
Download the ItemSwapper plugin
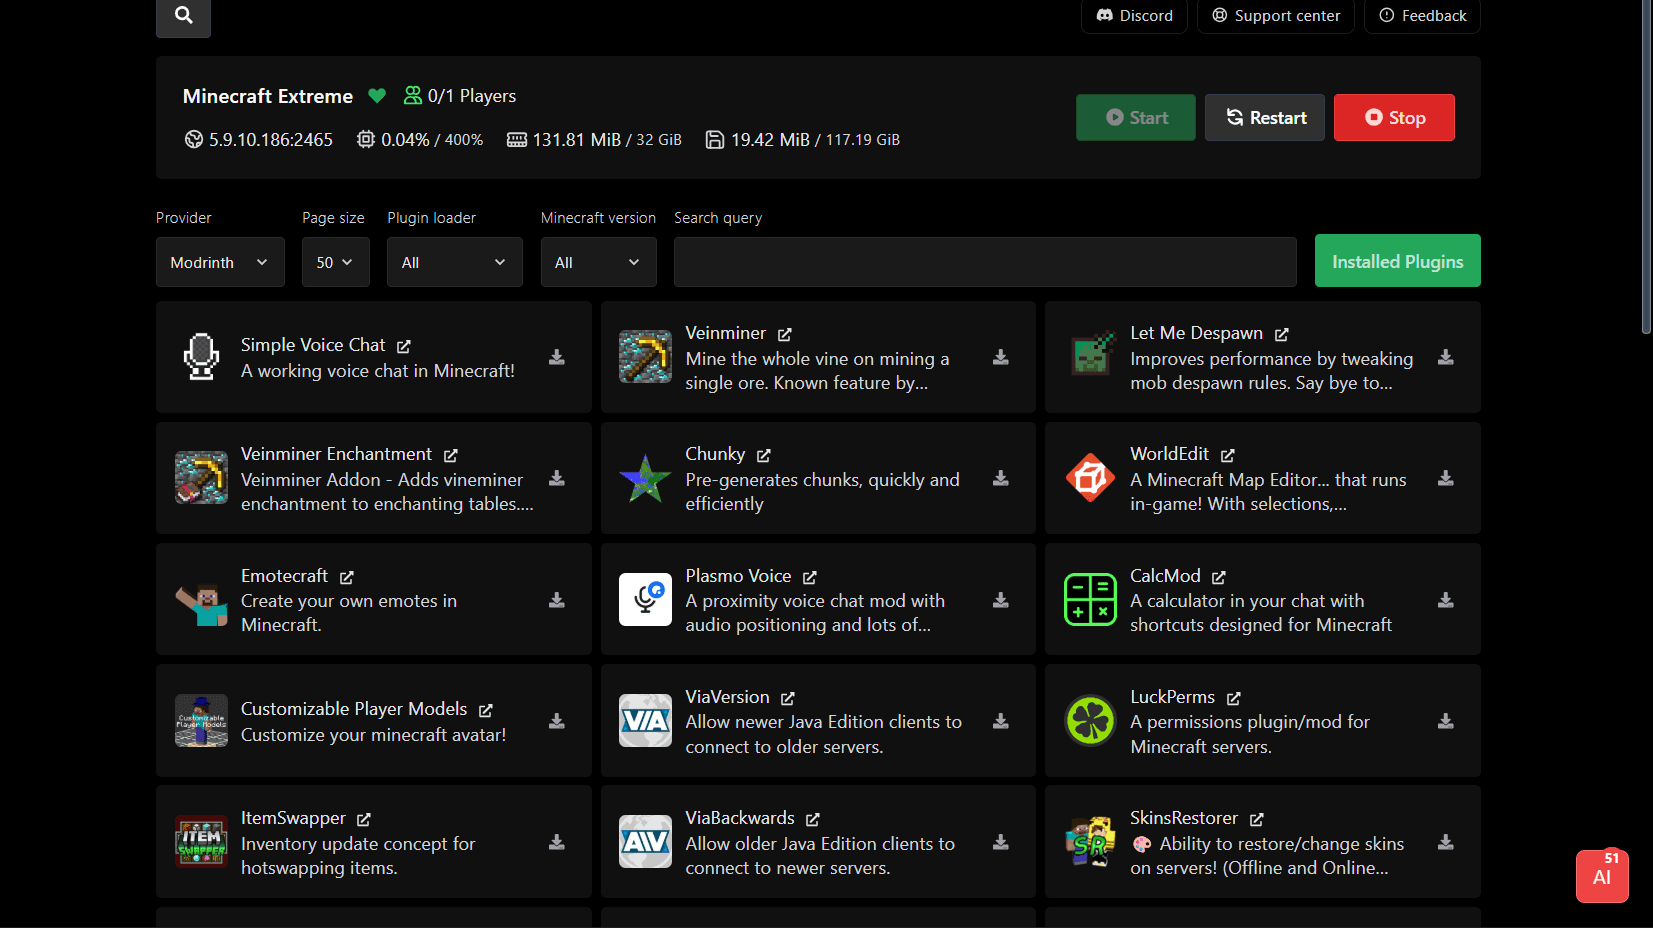tap(557, 842)
